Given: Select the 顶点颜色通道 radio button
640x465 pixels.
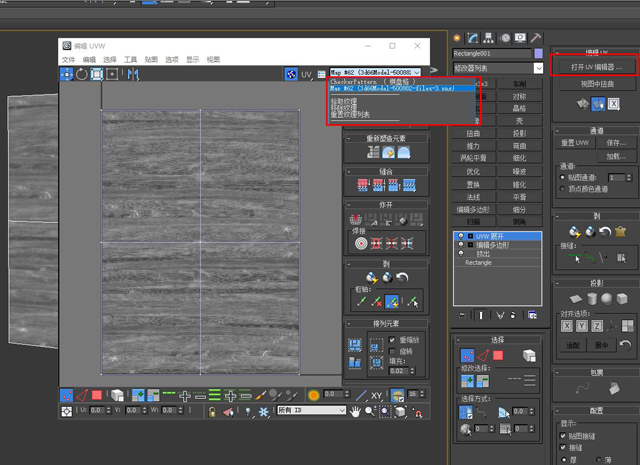Looking at the screenshot, I should [563, 188].
